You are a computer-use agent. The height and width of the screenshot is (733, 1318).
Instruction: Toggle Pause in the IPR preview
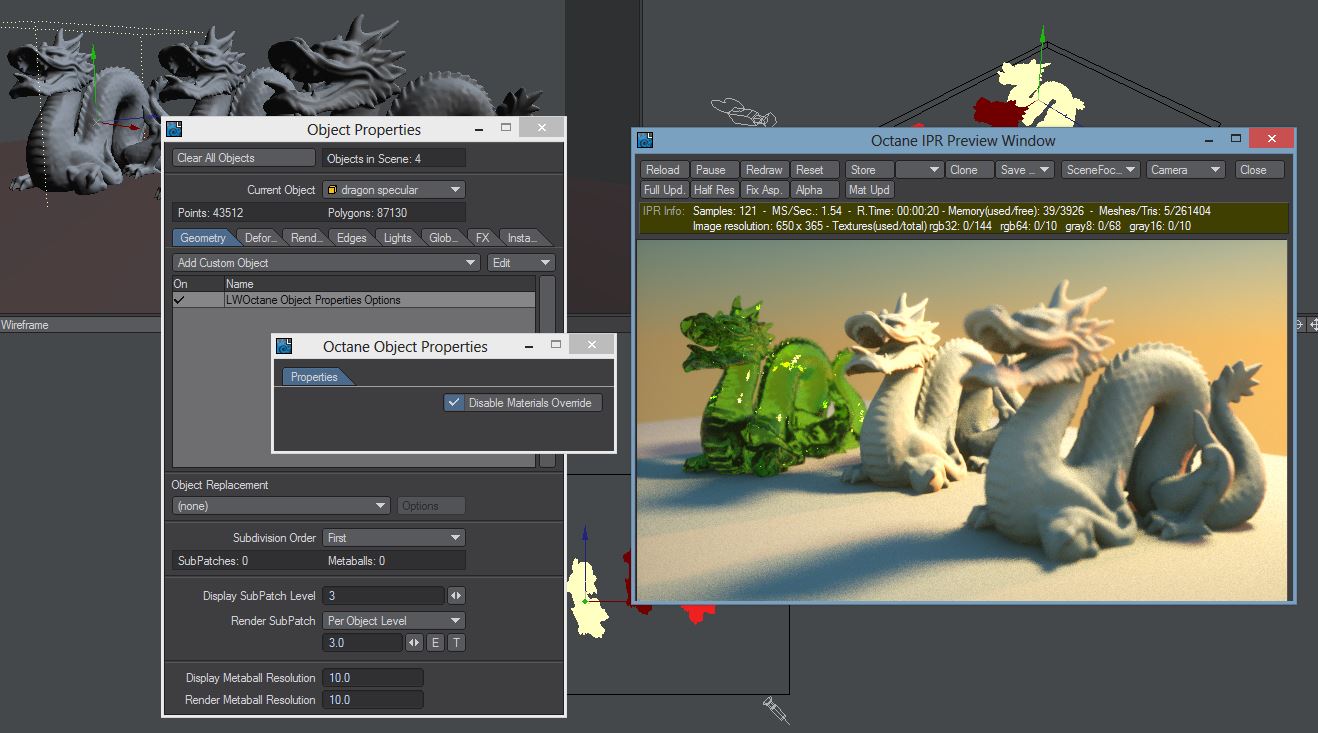pos(714,170)
